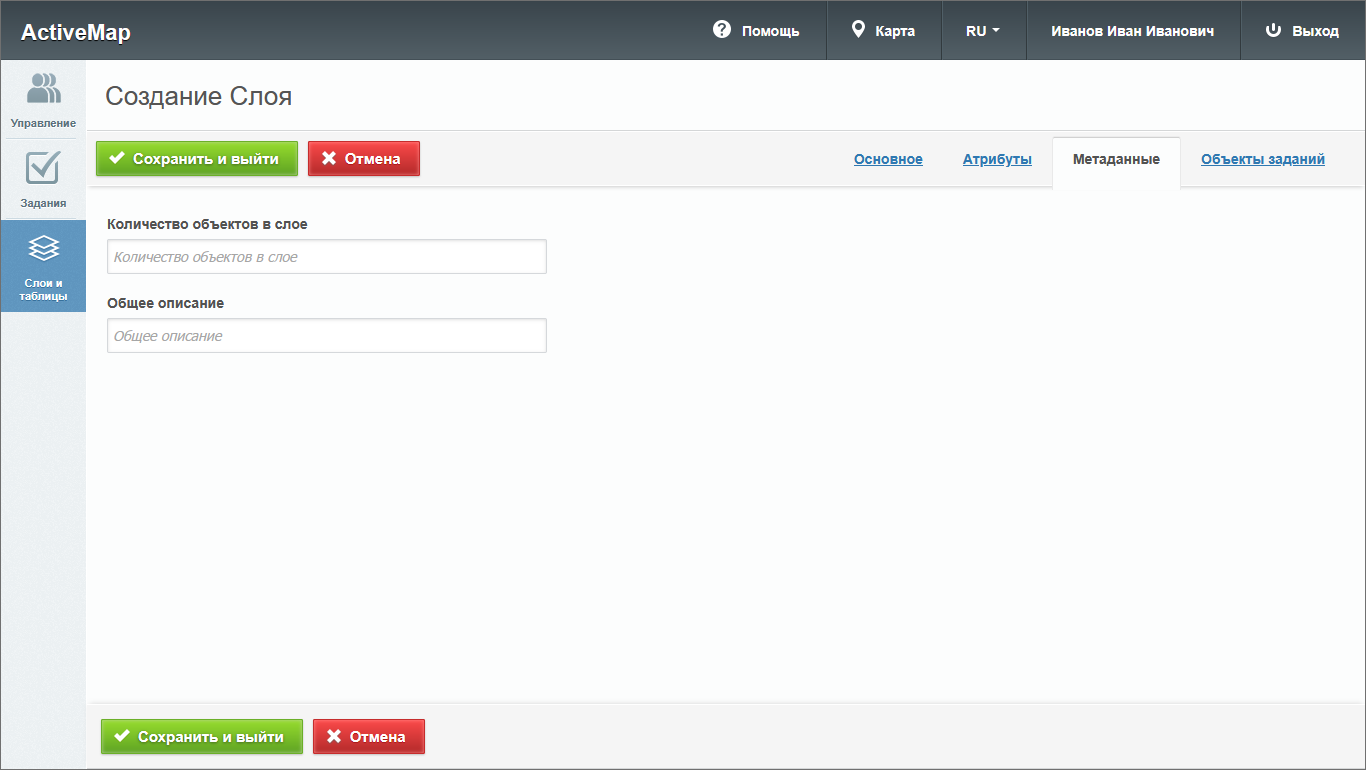Click the bold Общее описание field label
The width and height of the screenshot is (1366, 770).
pyautogui.click(x=165, y=303)
